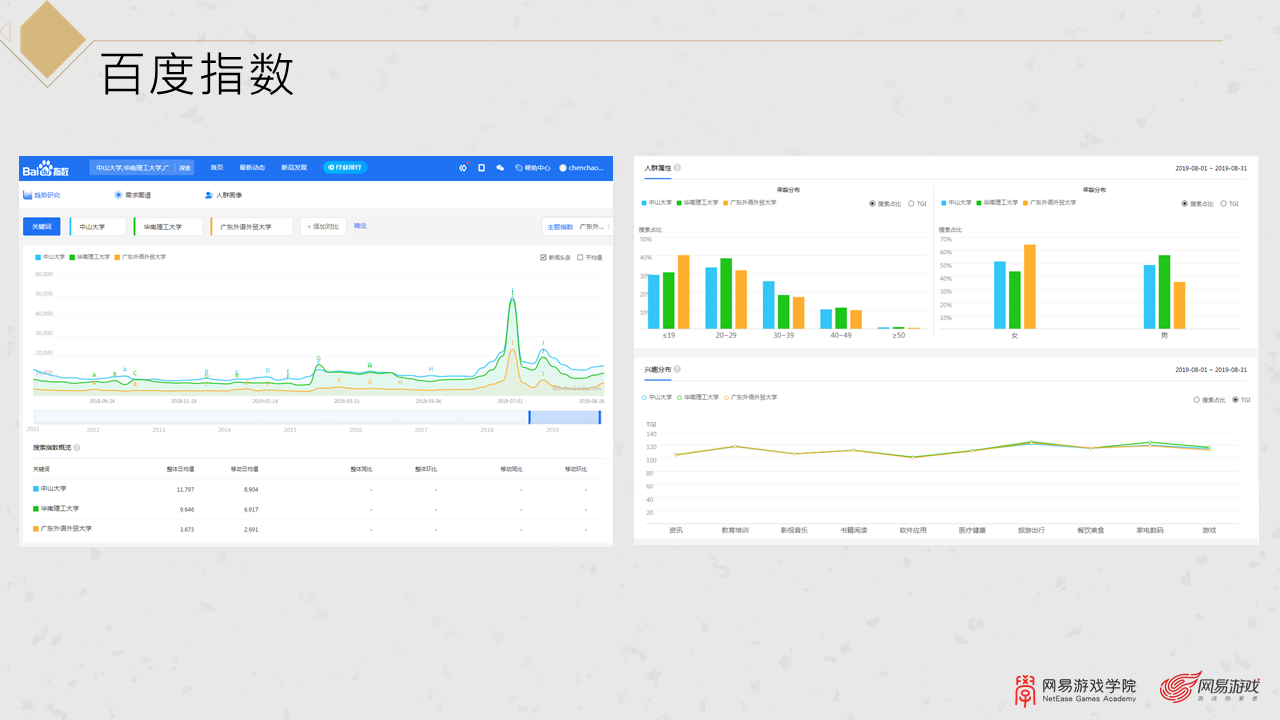Click the 行业排行 button
The image size is (1280, 720).
(345, 168)
